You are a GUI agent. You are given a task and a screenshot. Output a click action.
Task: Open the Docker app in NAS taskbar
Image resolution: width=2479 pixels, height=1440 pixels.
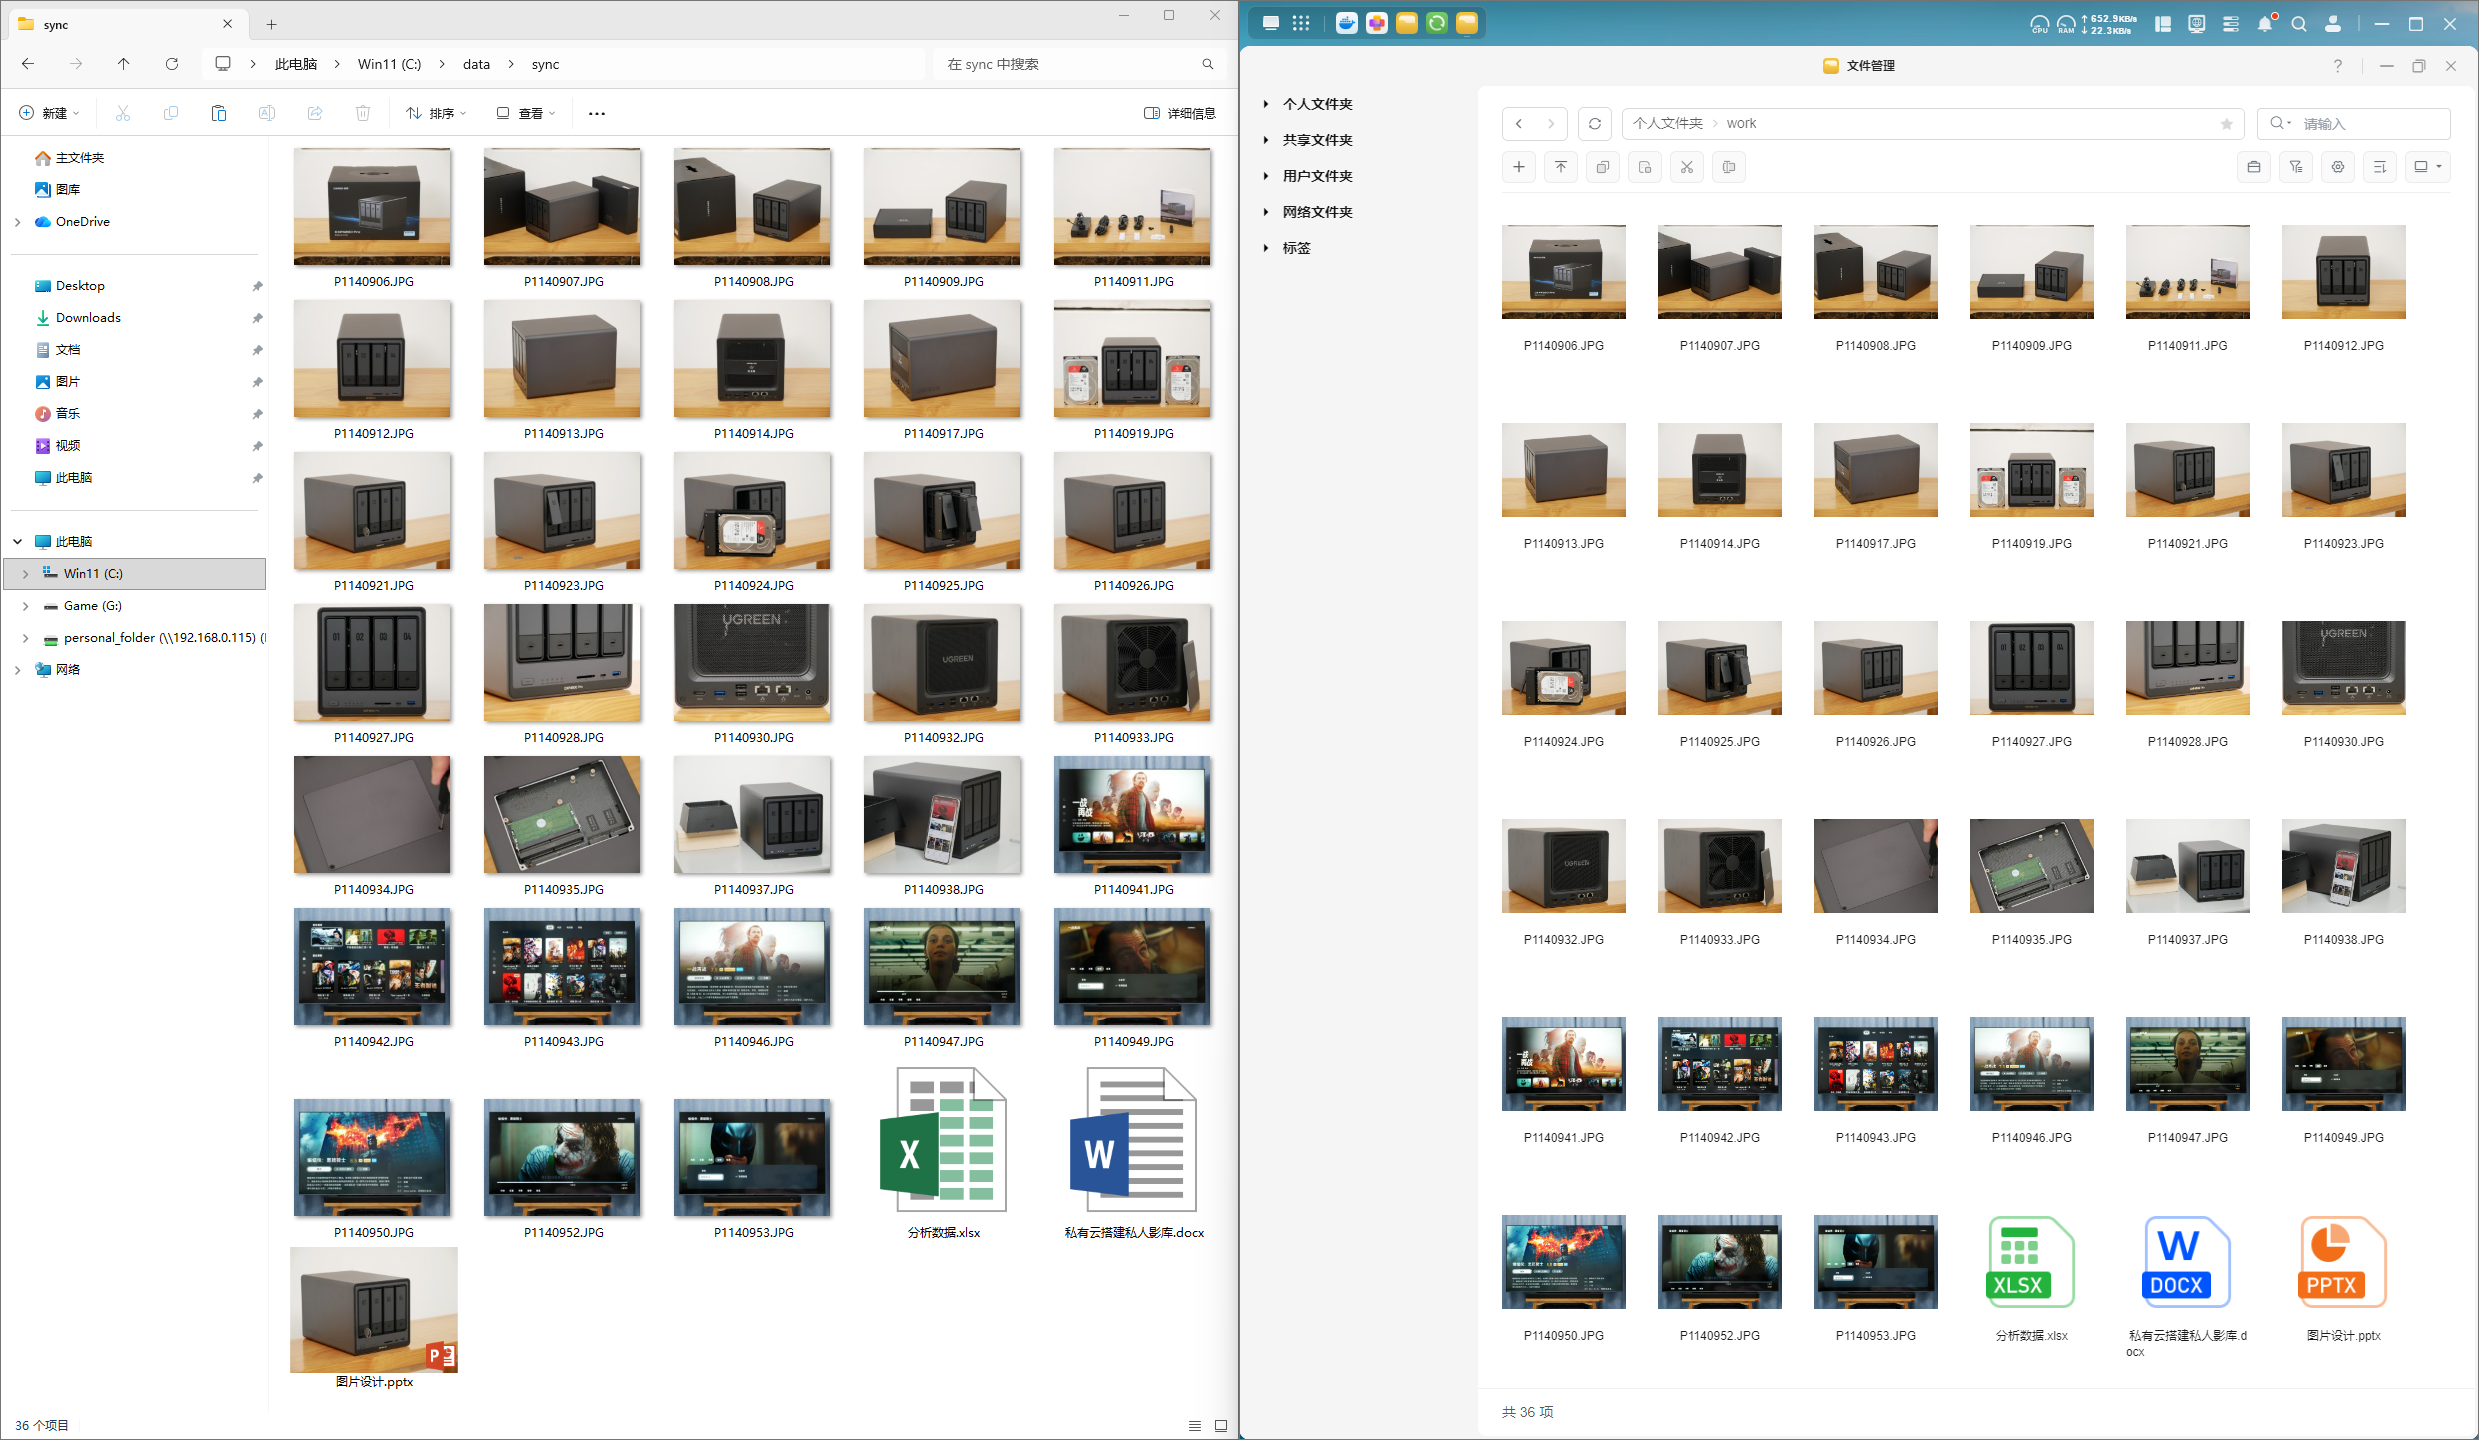[x=1346, y=23]
